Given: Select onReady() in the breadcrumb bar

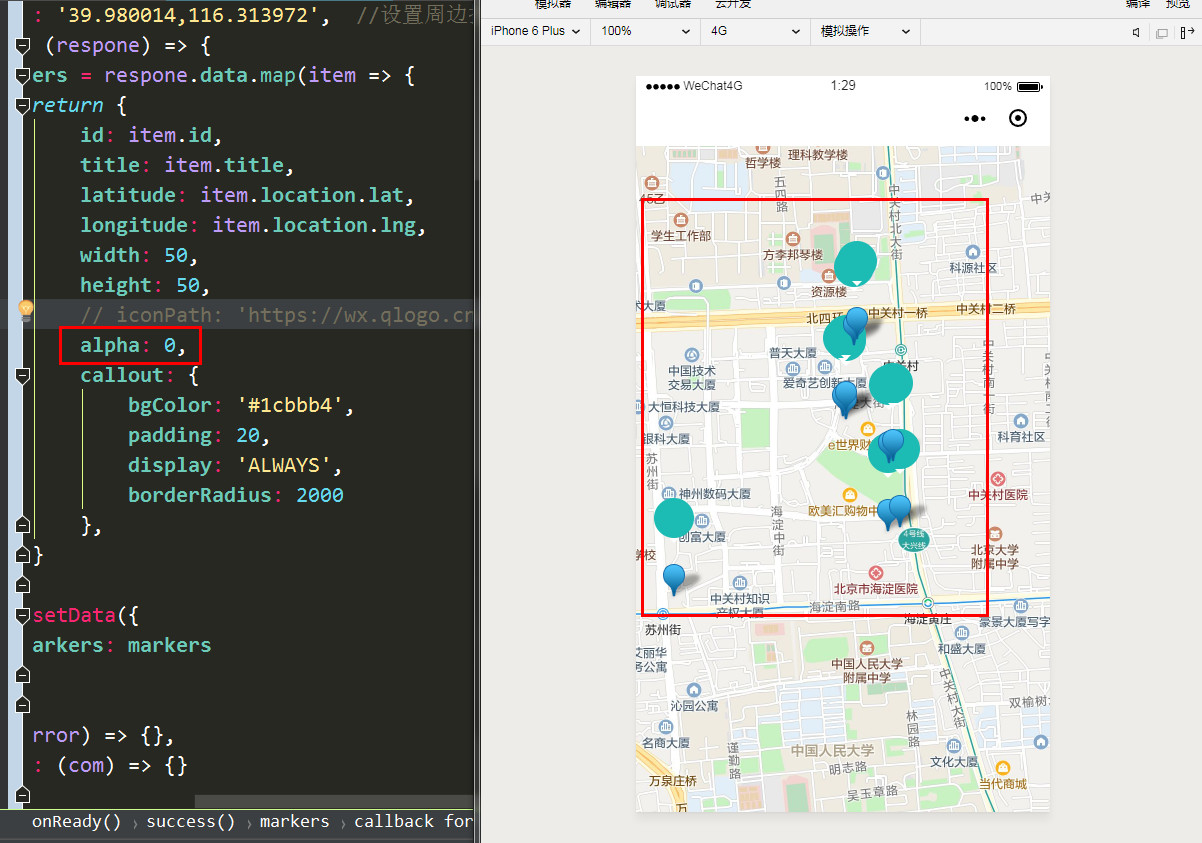Looking at the screenshot, I should pos(76,821).
